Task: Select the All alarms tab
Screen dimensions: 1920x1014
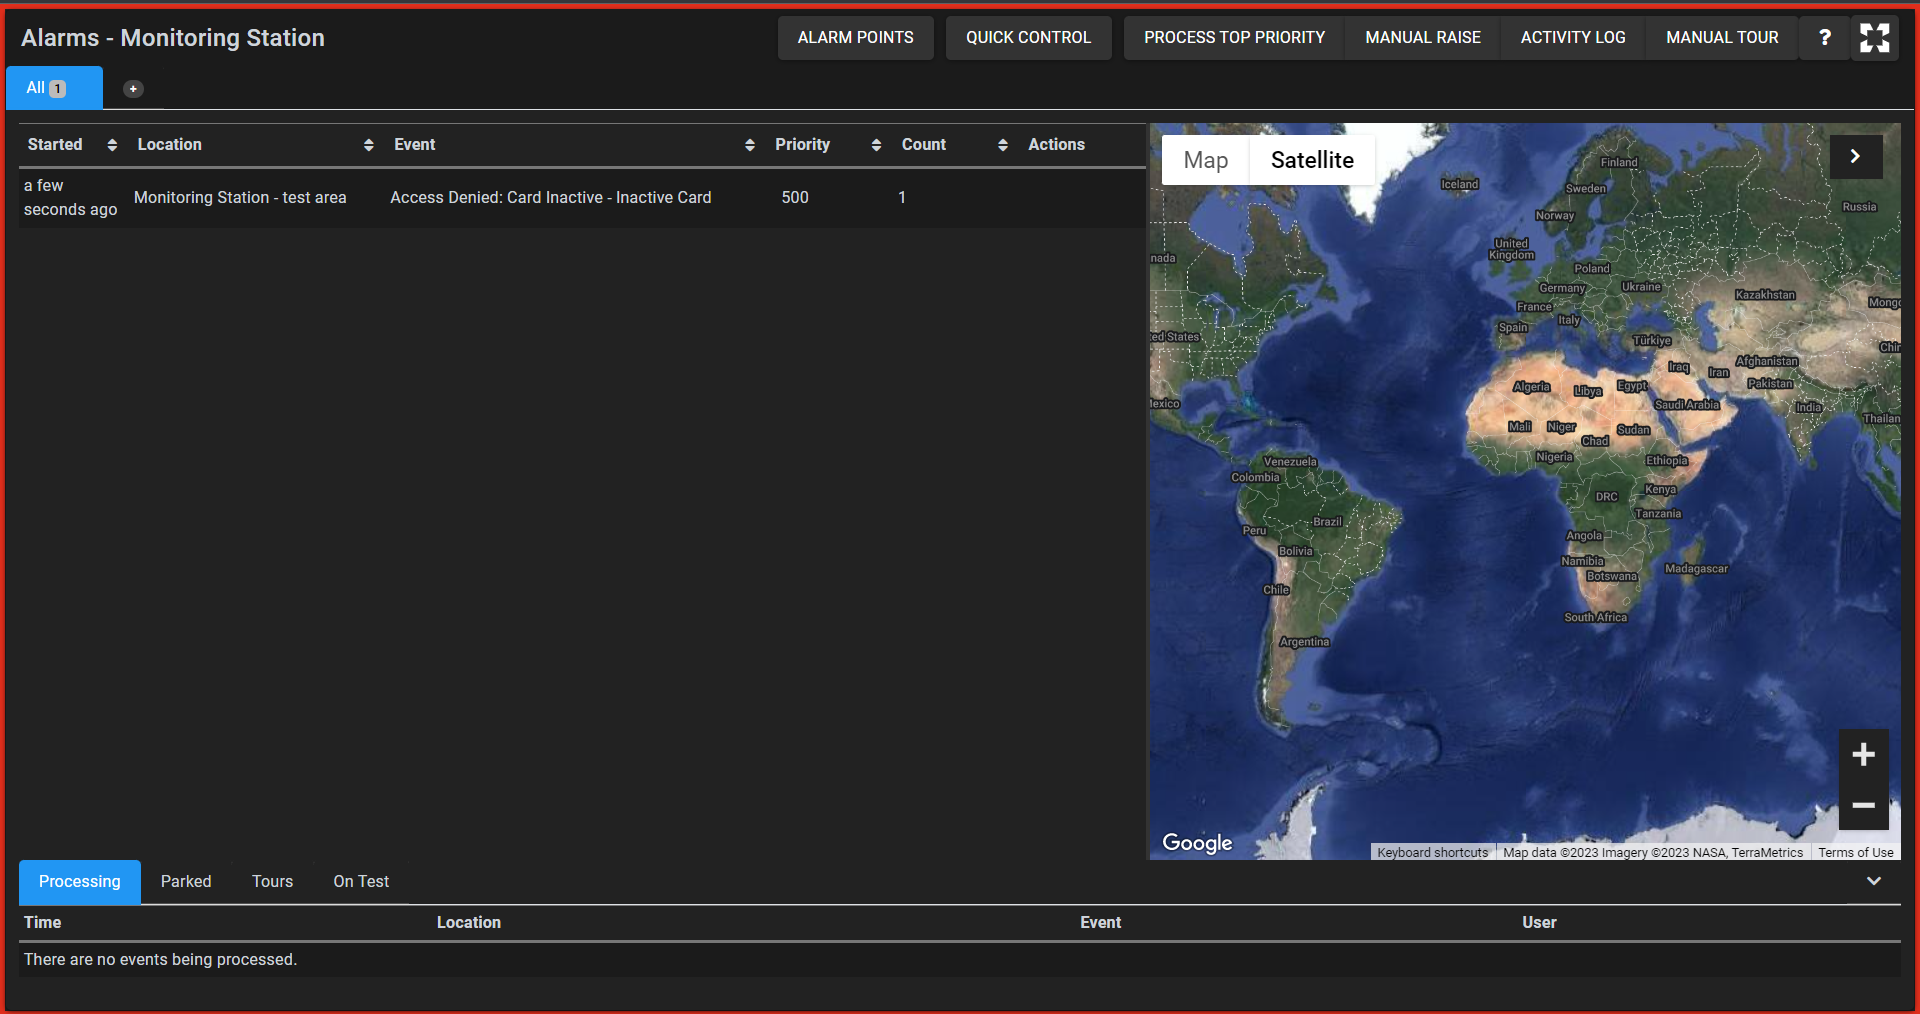Action: tap(54, 88)
